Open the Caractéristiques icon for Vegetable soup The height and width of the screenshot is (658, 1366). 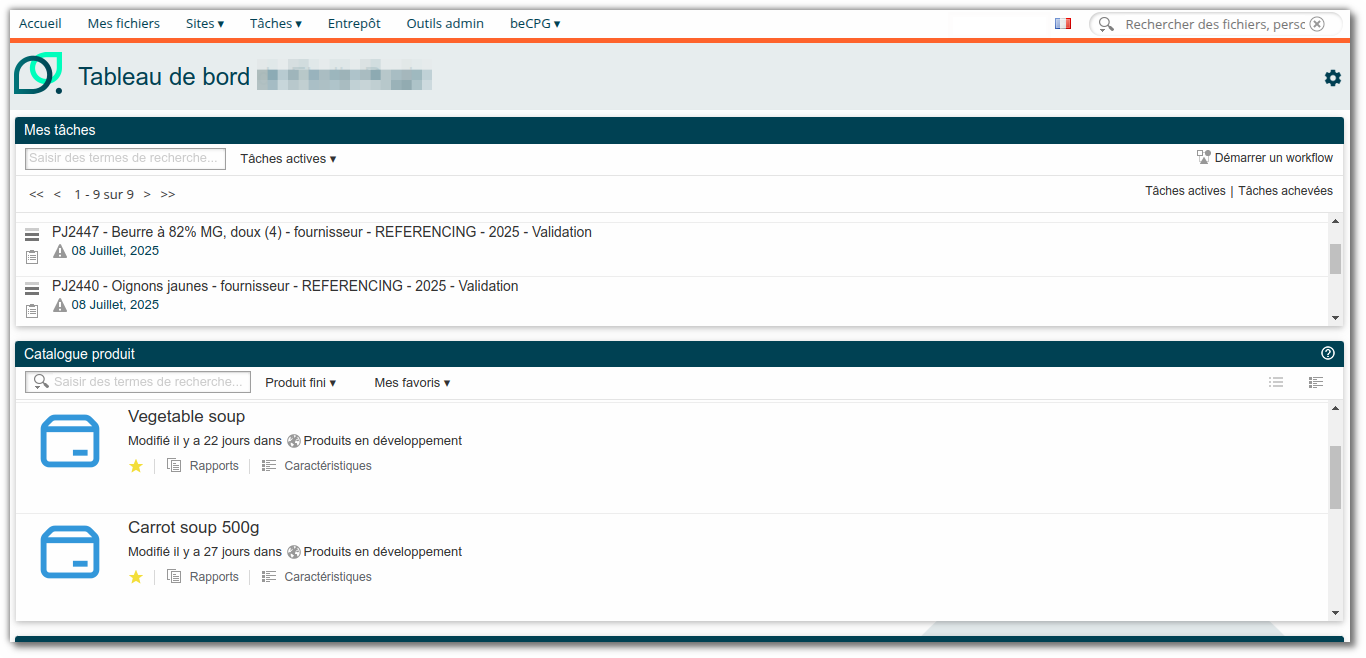[268, 465]
